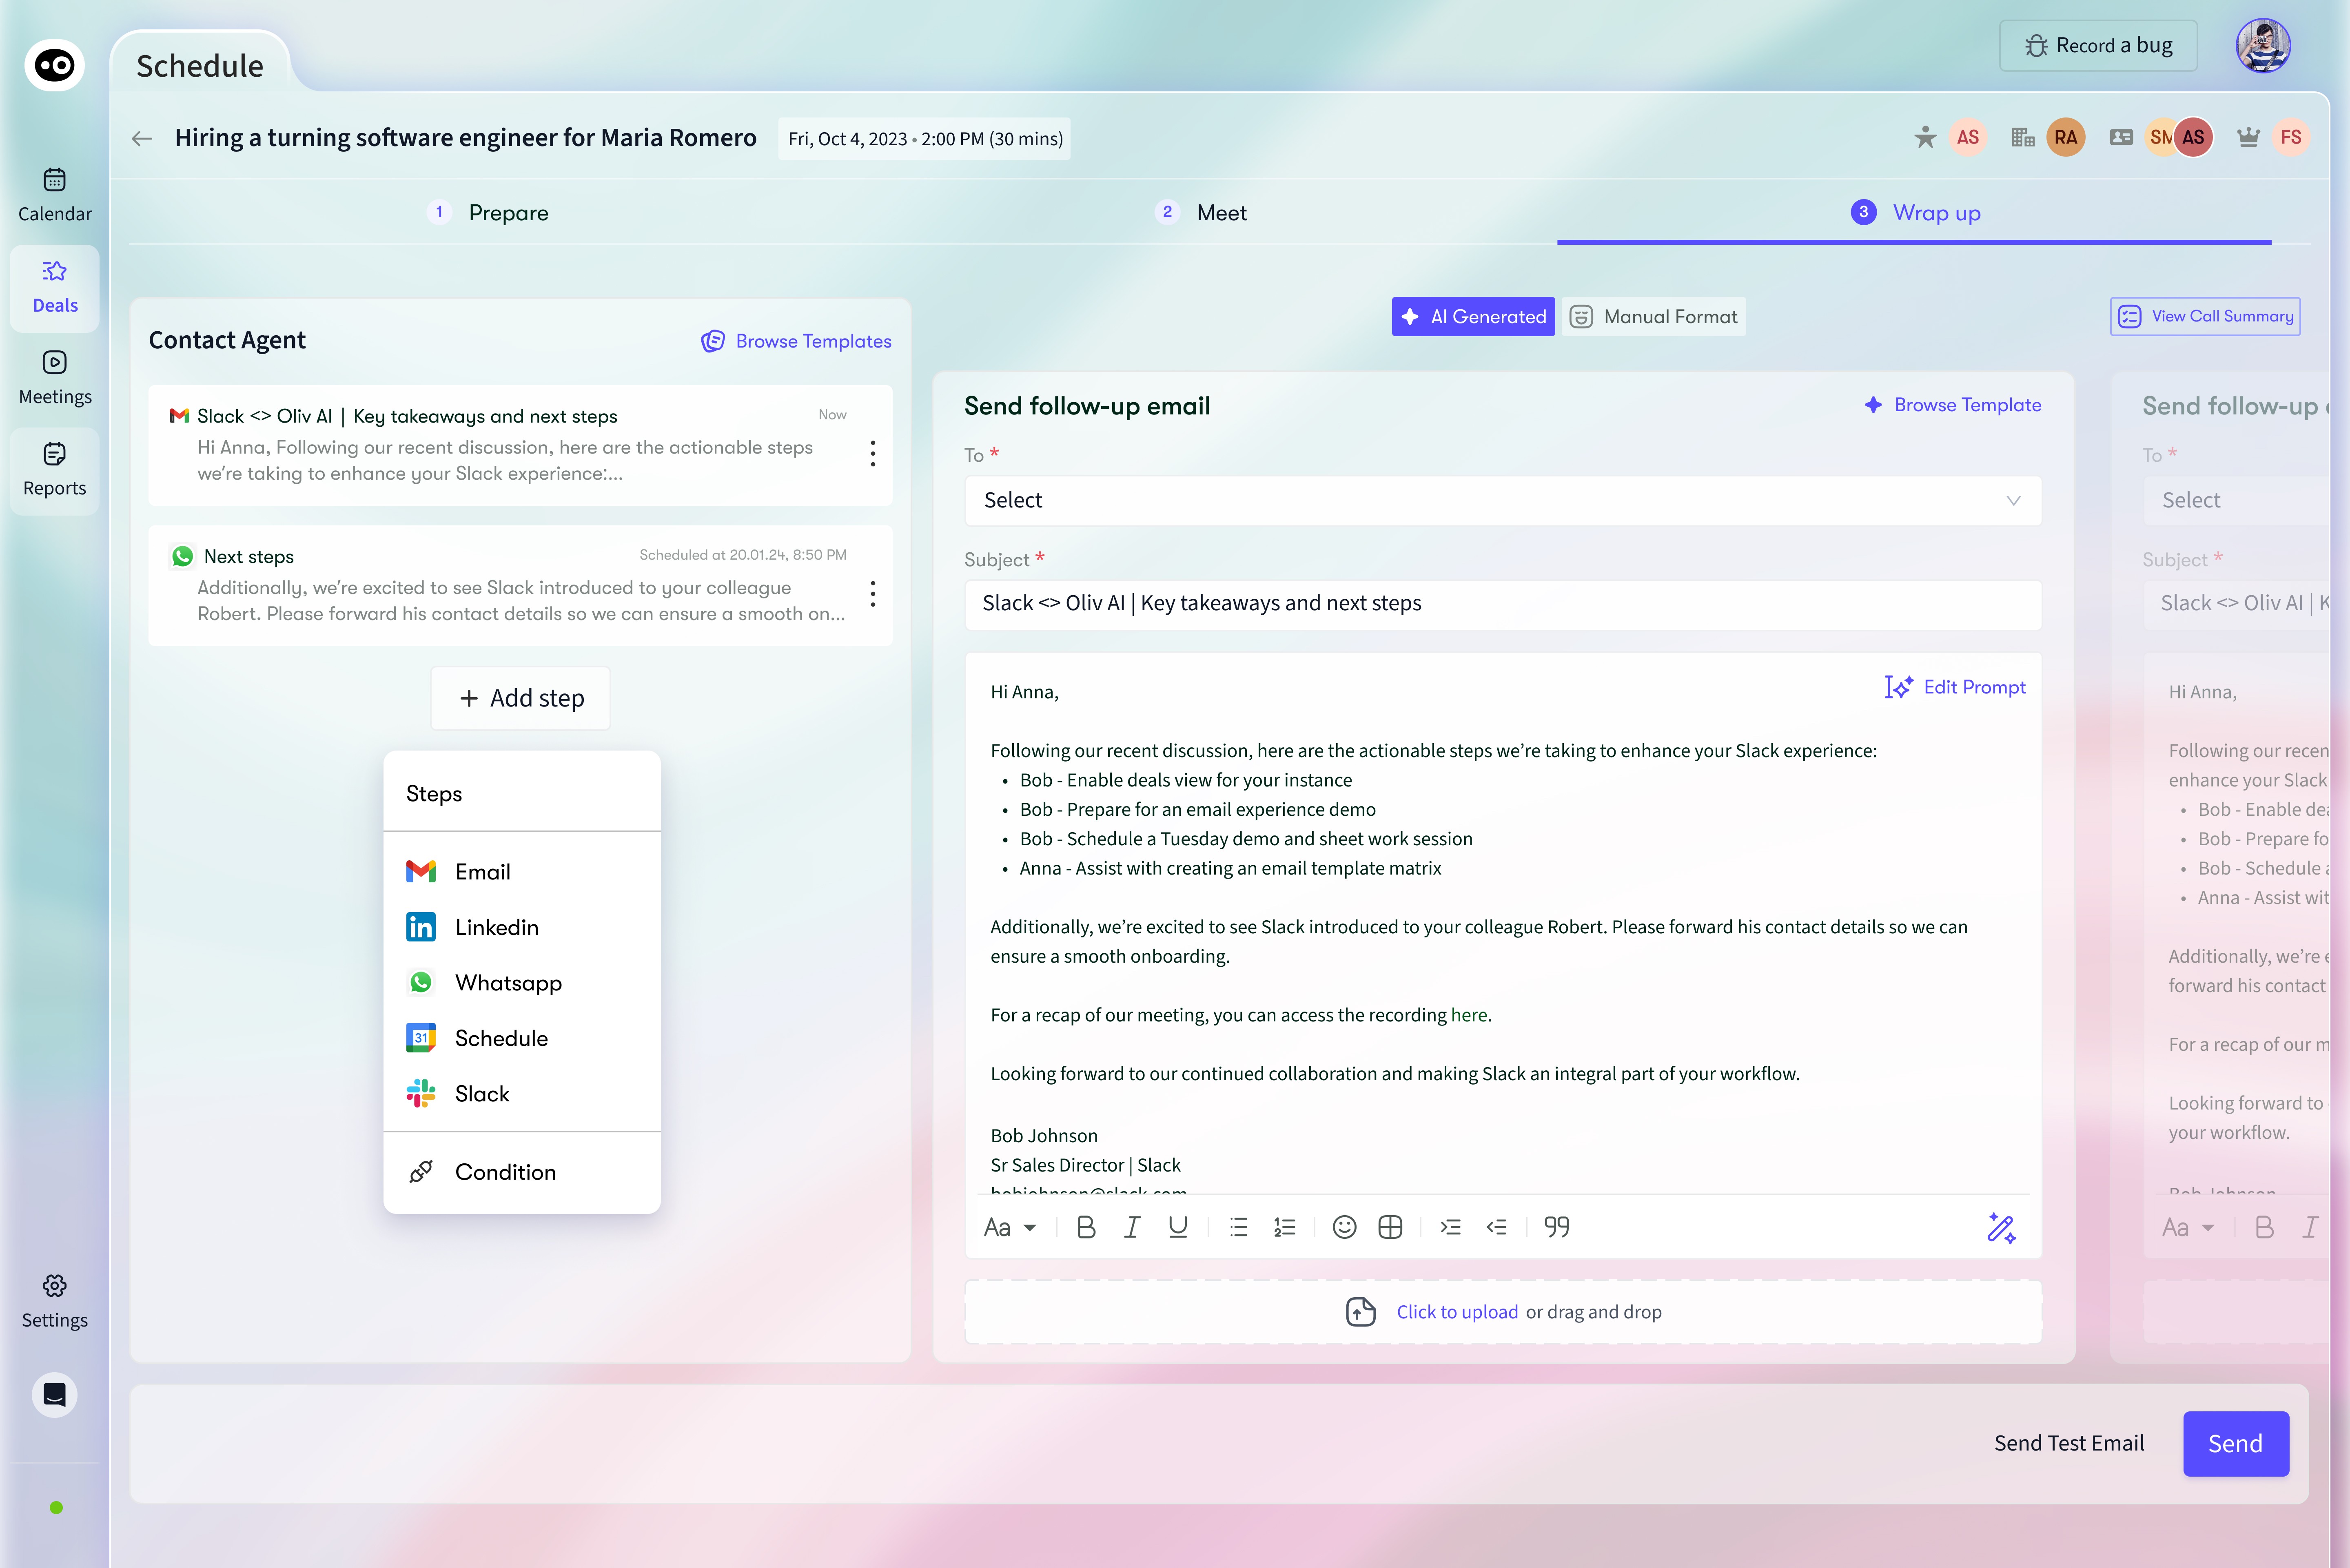This screenshot has height=1568, width=2350.
Task: Toggle bold formatting in the email editor
Action: [1086, 1227]
